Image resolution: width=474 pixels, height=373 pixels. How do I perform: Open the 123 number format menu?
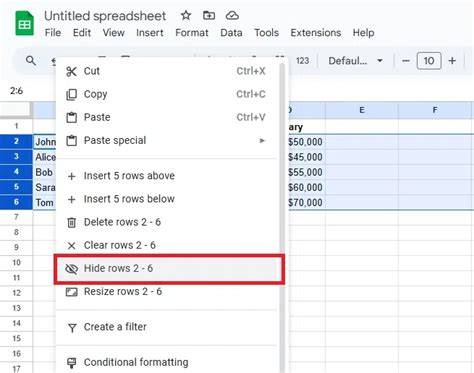pyautogui.click(x=303, y=61)
